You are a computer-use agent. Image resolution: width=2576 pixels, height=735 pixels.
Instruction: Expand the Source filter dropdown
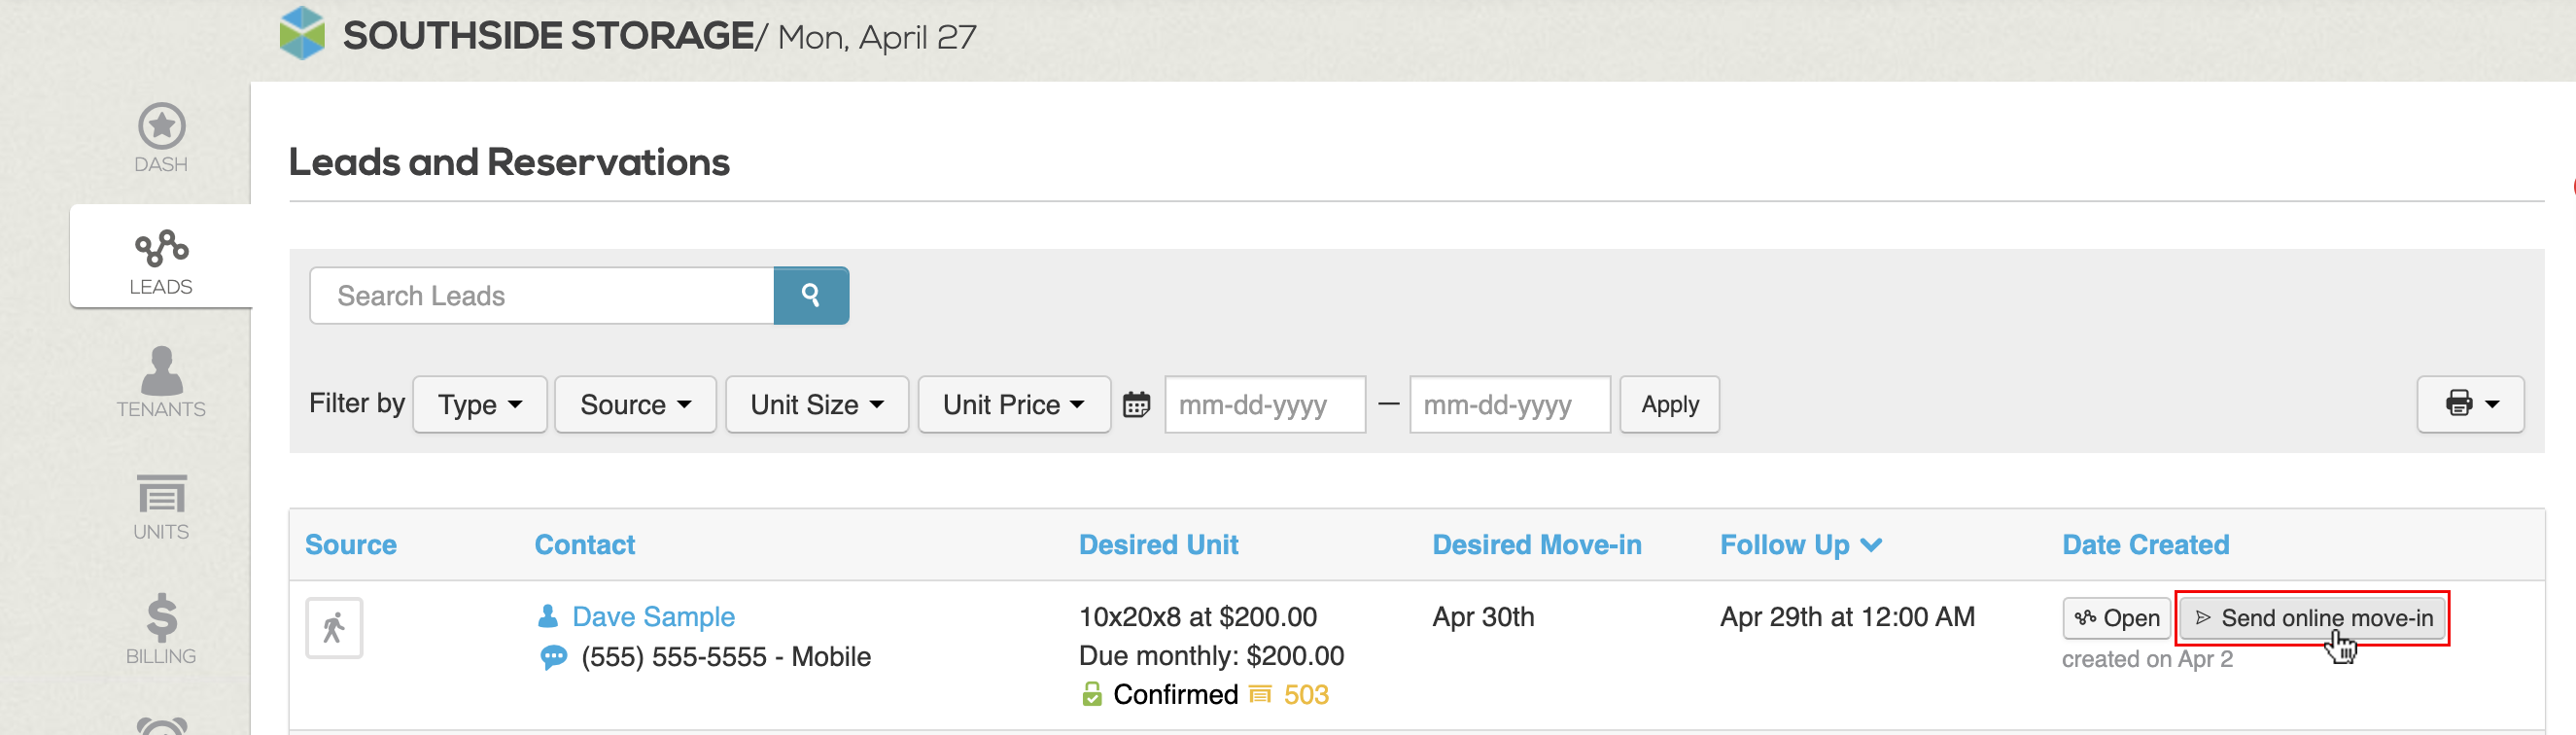point(634,404)
